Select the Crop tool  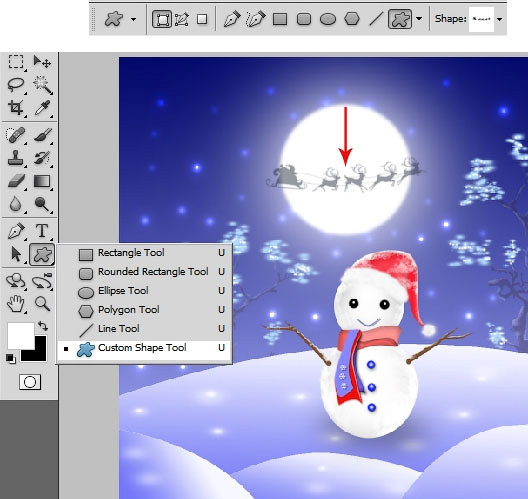[x=16, y=108]
